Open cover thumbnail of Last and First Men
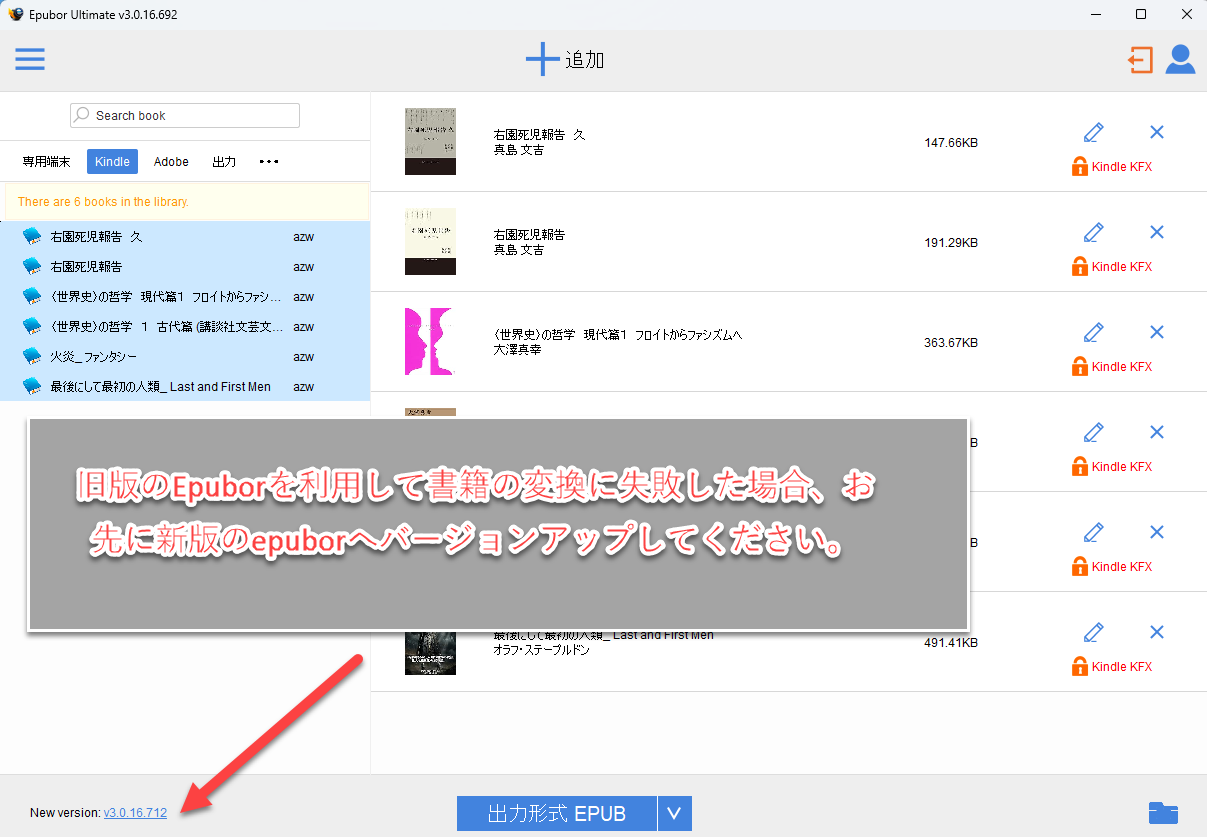The image size is (1208, 837). tap(430, 652)
